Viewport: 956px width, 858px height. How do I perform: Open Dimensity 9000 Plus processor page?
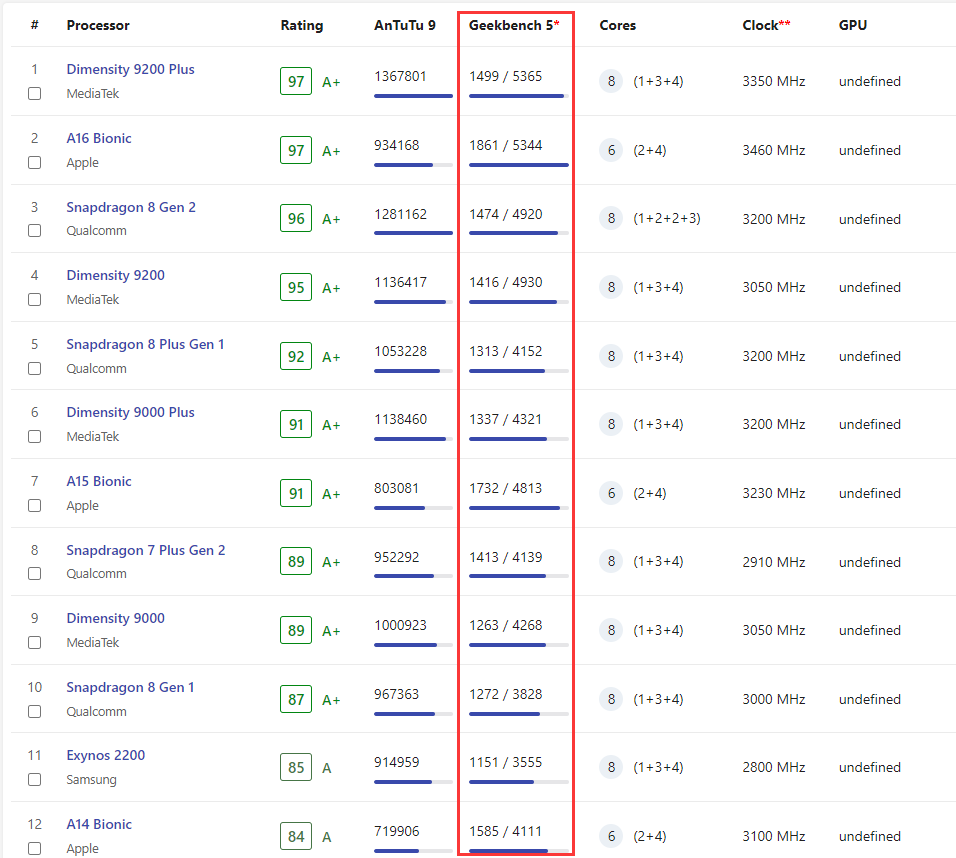pyautogui.click(x=130, y=412)
